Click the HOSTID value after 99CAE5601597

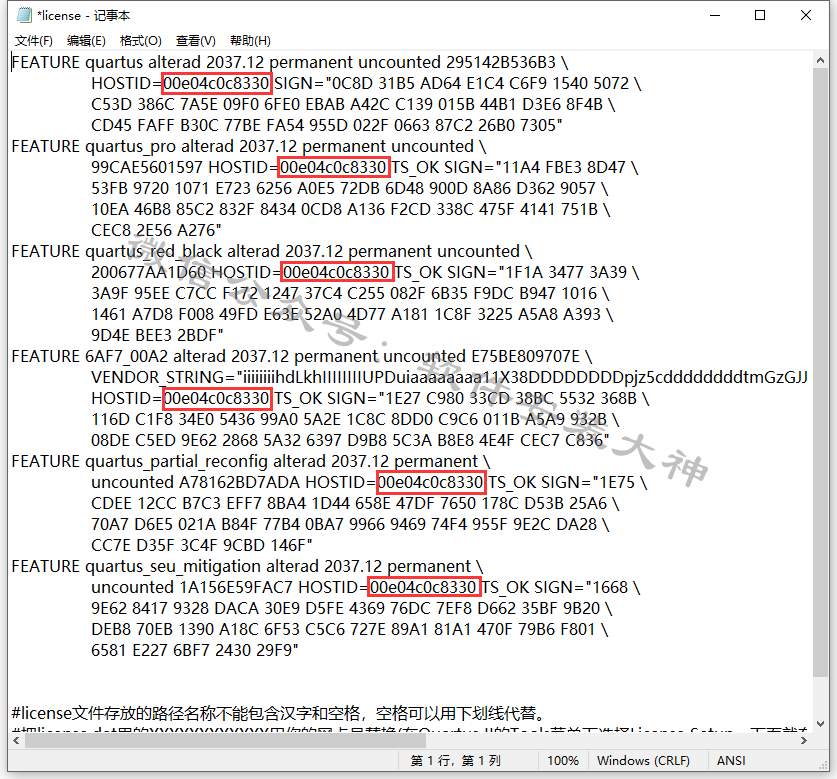(334, 167)
